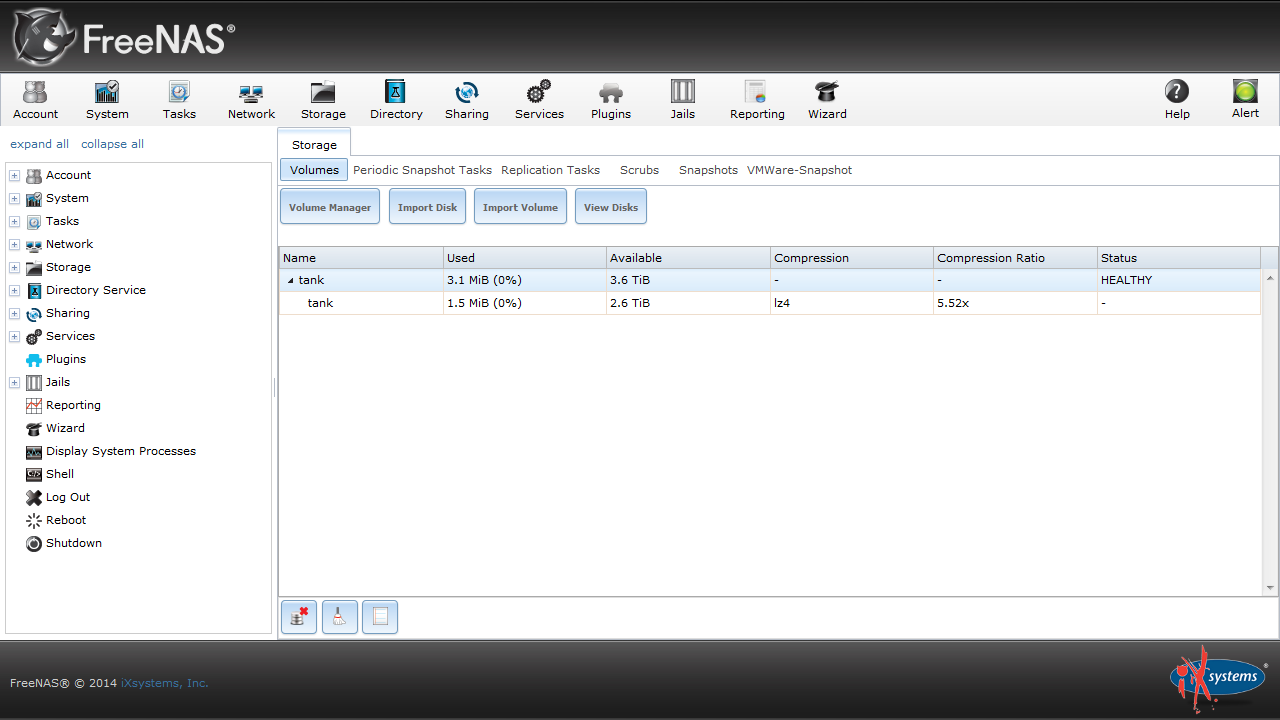Sort table by Available column header
The height and width of the screenshot is (720, 1280).
[x=688, y=258]
